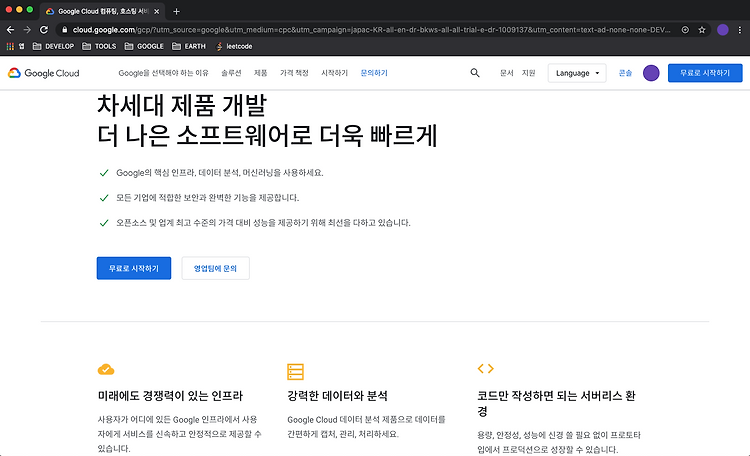Click the '영업팀에 문의' button
The height and width of the screenshot is (456, 750).
215,268
